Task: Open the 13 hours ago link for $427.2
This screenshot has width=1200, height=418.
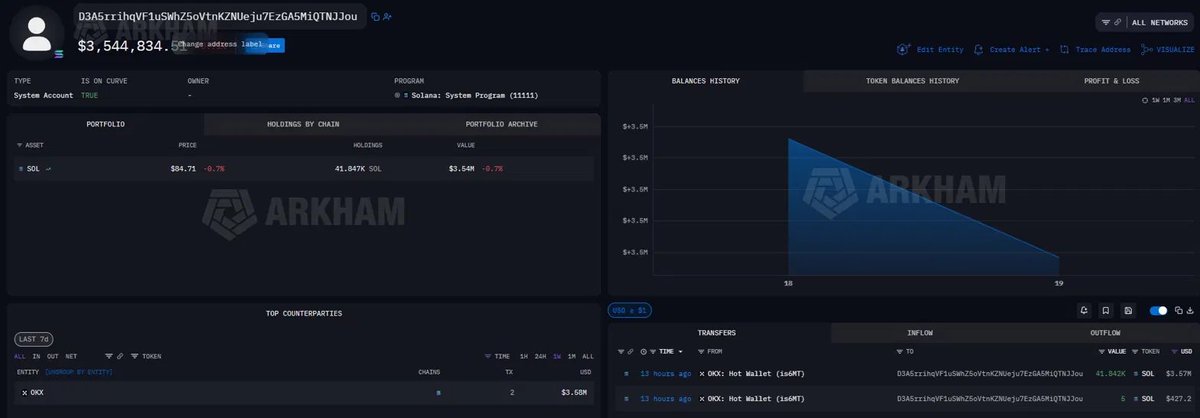Action: [x=666, y=399]
